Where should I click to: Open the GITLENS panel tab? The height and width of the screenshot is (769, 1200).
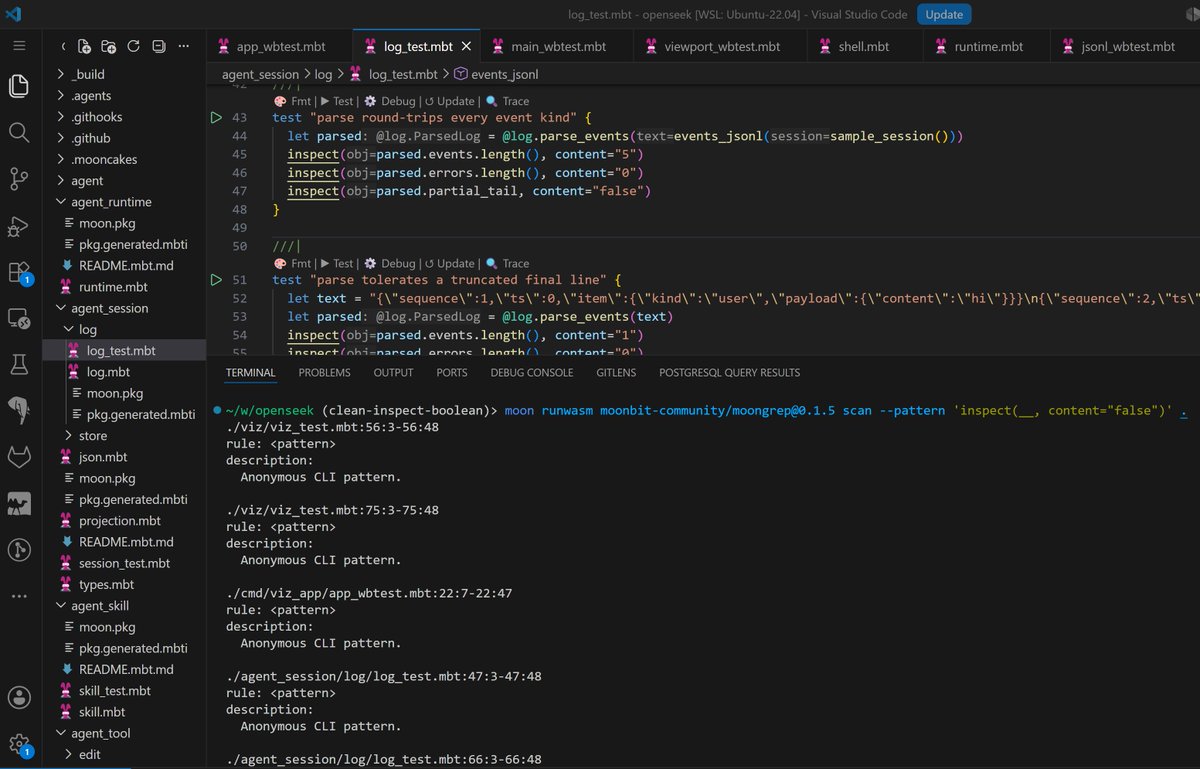616,373
